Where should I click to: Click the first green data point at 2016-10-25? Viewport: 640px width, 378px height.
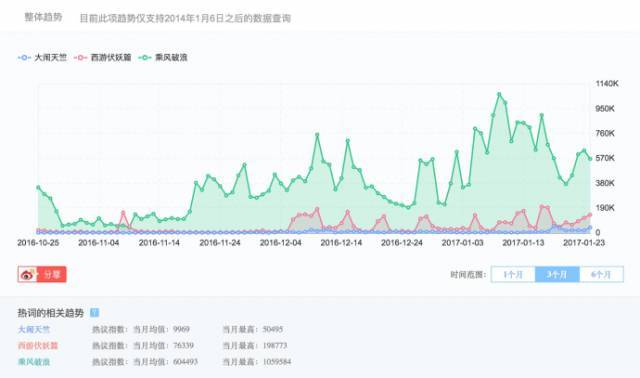pyautogui.click(x=38, y=187)
